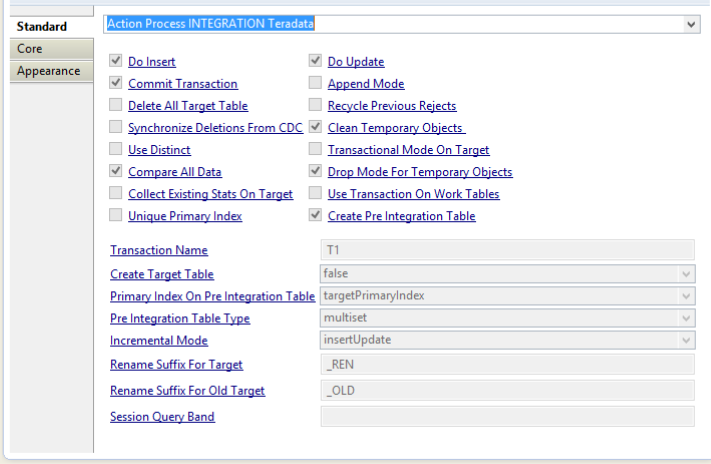Uncheck Drop Mode For Temporary Objects checkbox

(x=315, y=171)
